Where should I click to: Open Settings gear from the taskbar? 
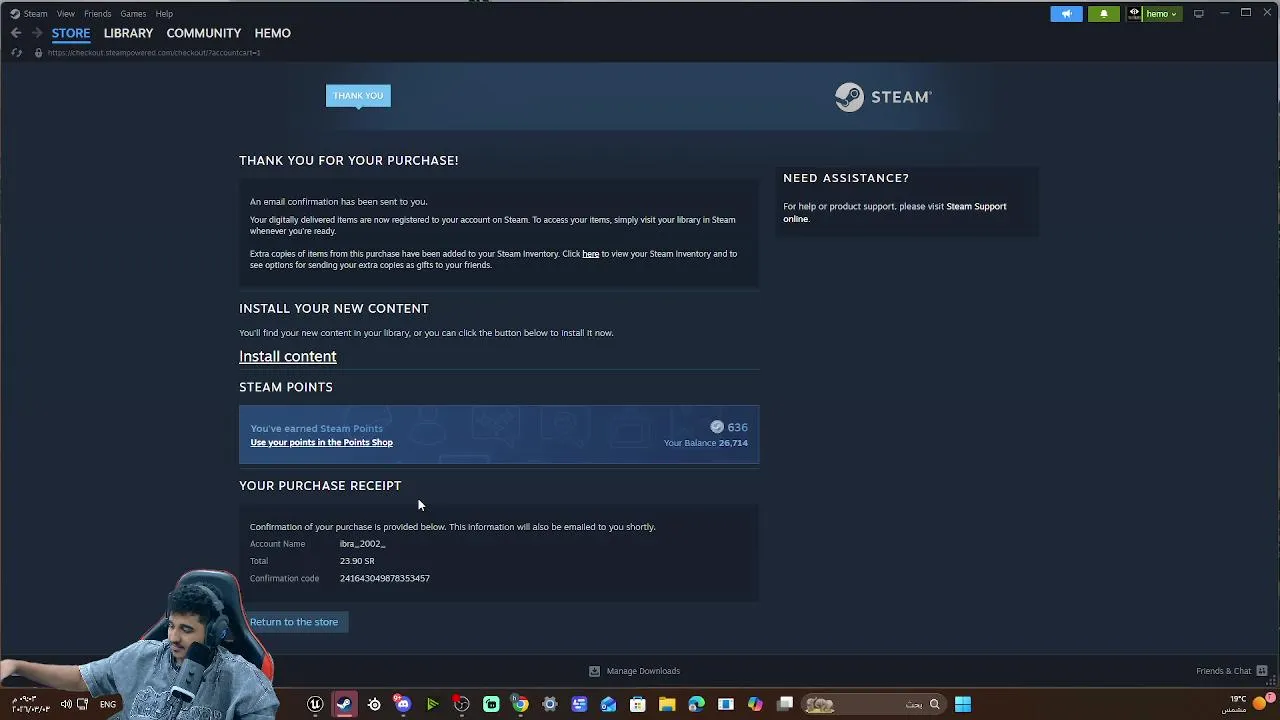[x=550, y=705]
